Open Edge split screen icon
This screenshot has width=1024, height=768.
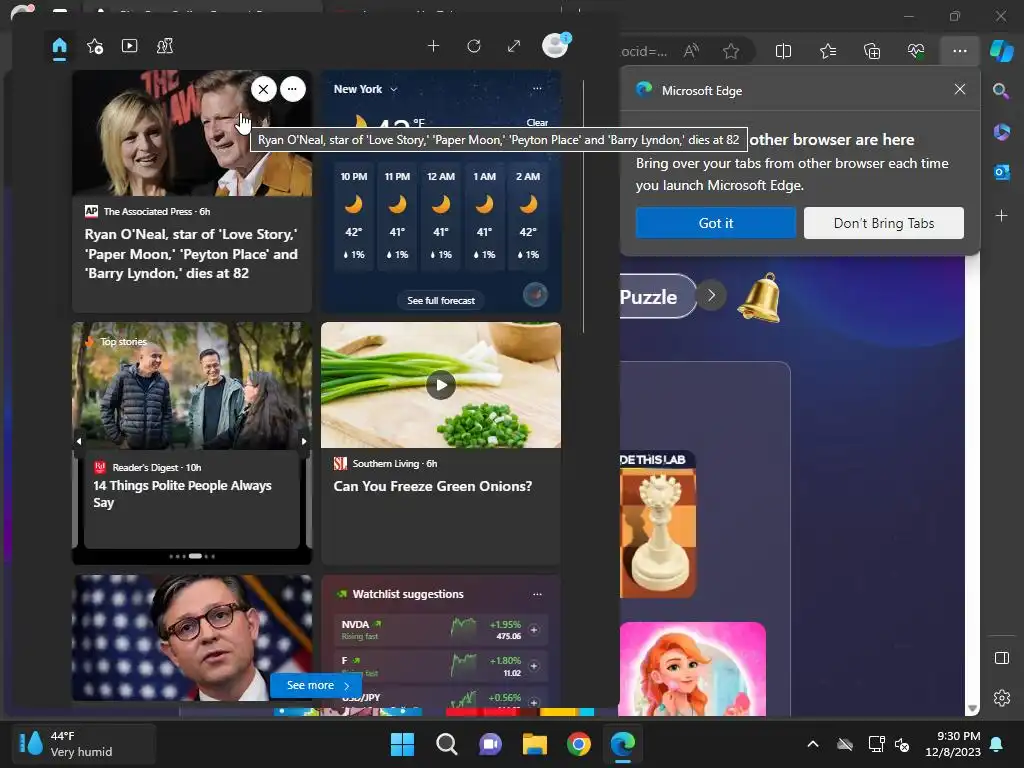pyautogui.click(x=783, y=51)
